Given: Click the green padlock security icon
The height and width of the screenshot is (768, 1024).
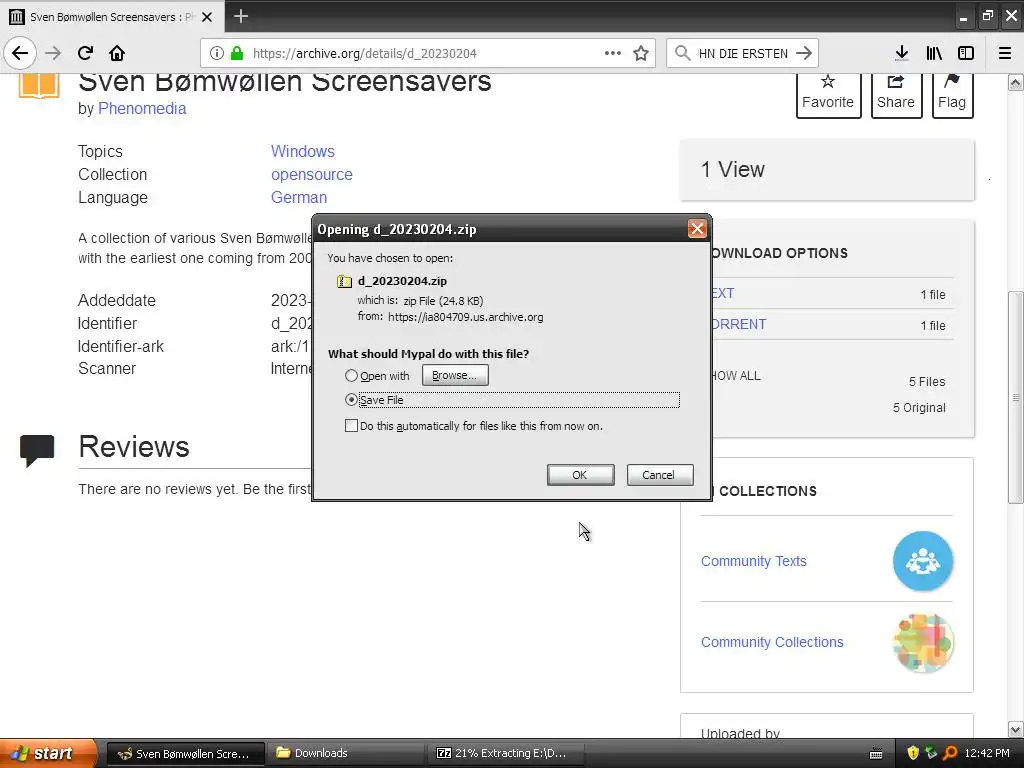Looking at the screenshot, I should (x=237, y=53).
